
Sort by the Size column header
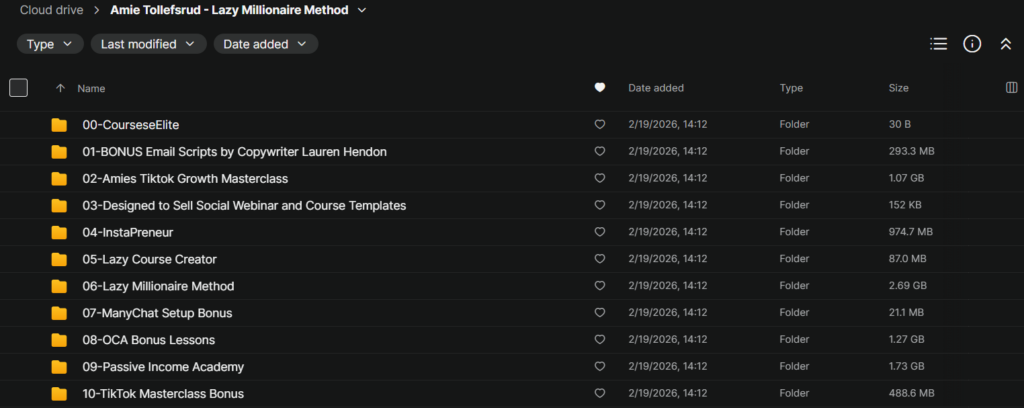click(x=898, y=88)
